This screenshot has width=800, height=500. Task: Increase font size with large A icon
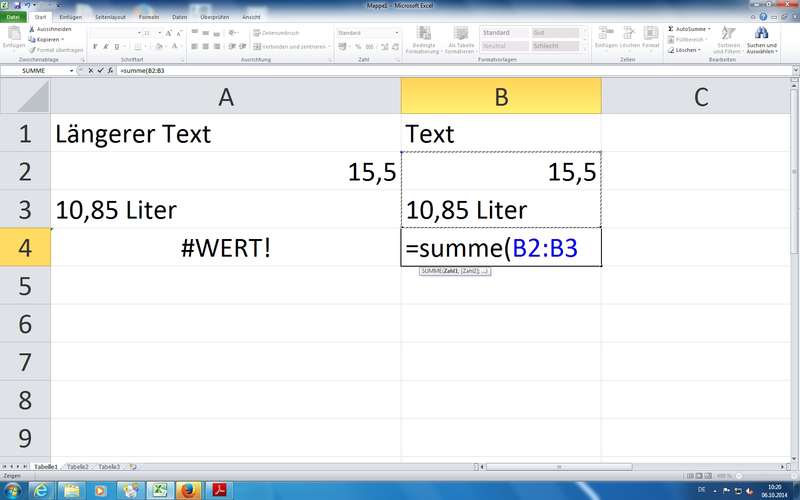168,33
